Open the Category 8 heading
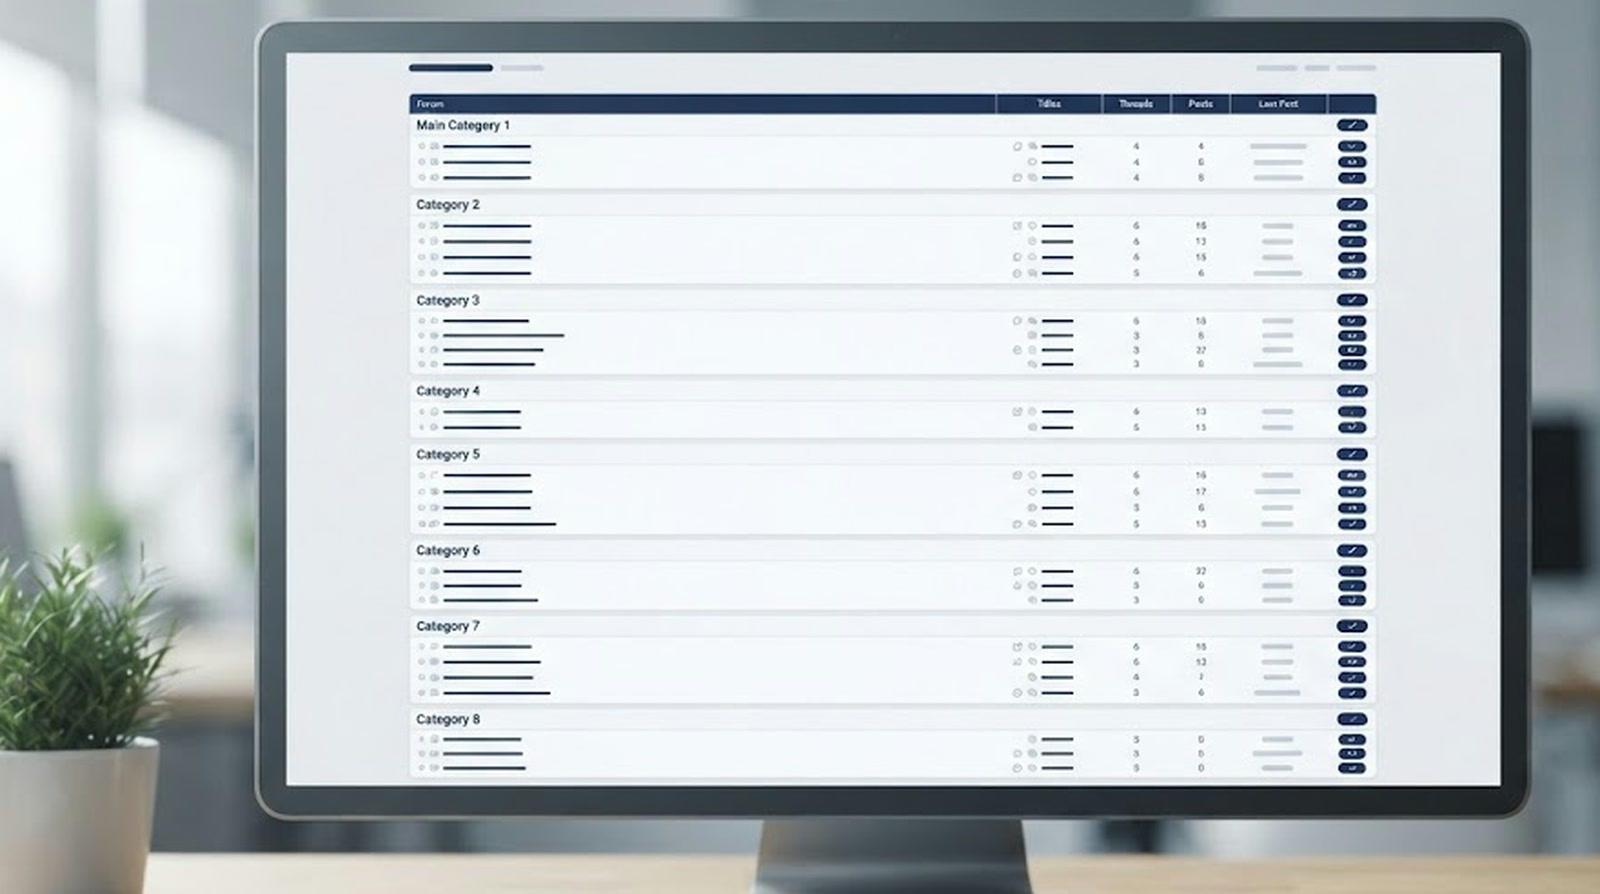Image resolution: width=1600 pixels, height=894 pixels. pos(448,719)
